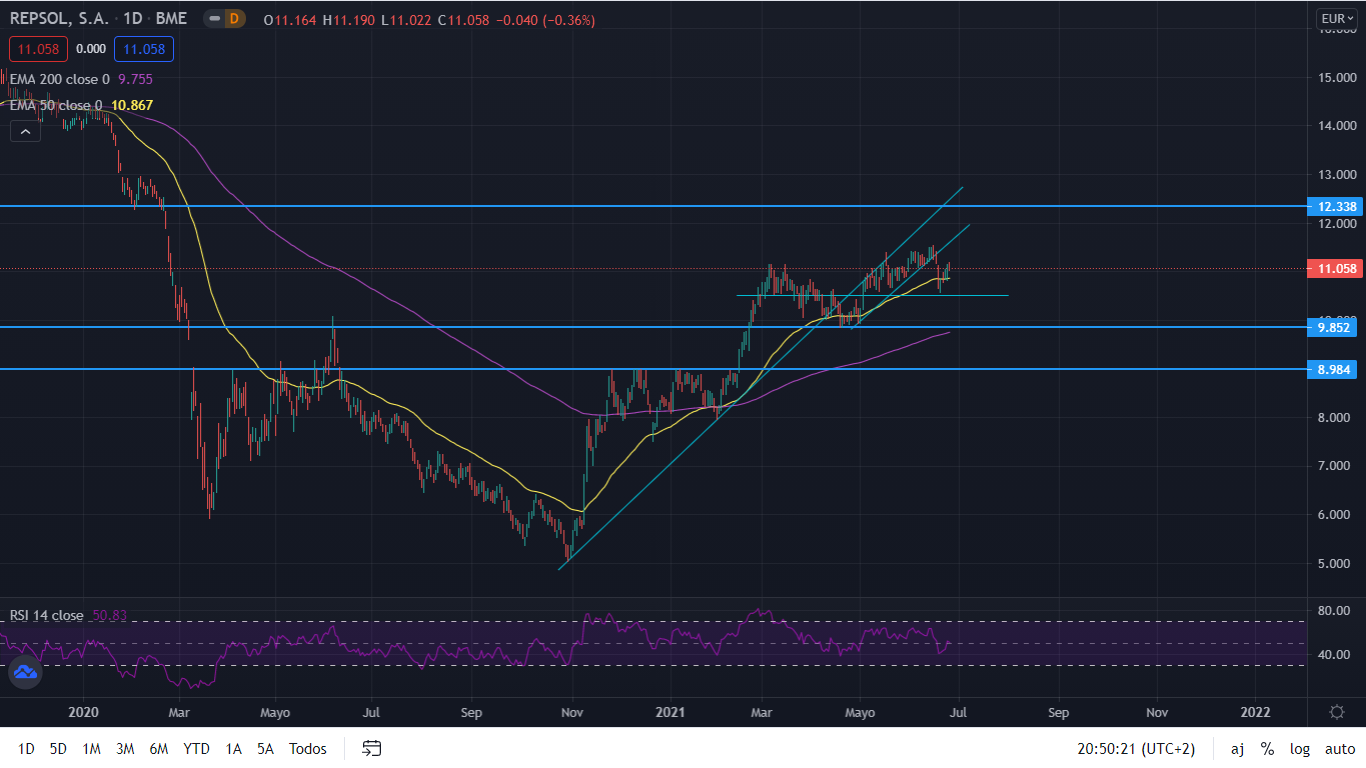Click the blue 11.058 buy price box
The height and width of the screenshot is (768, 1366).
click(143, 49)
